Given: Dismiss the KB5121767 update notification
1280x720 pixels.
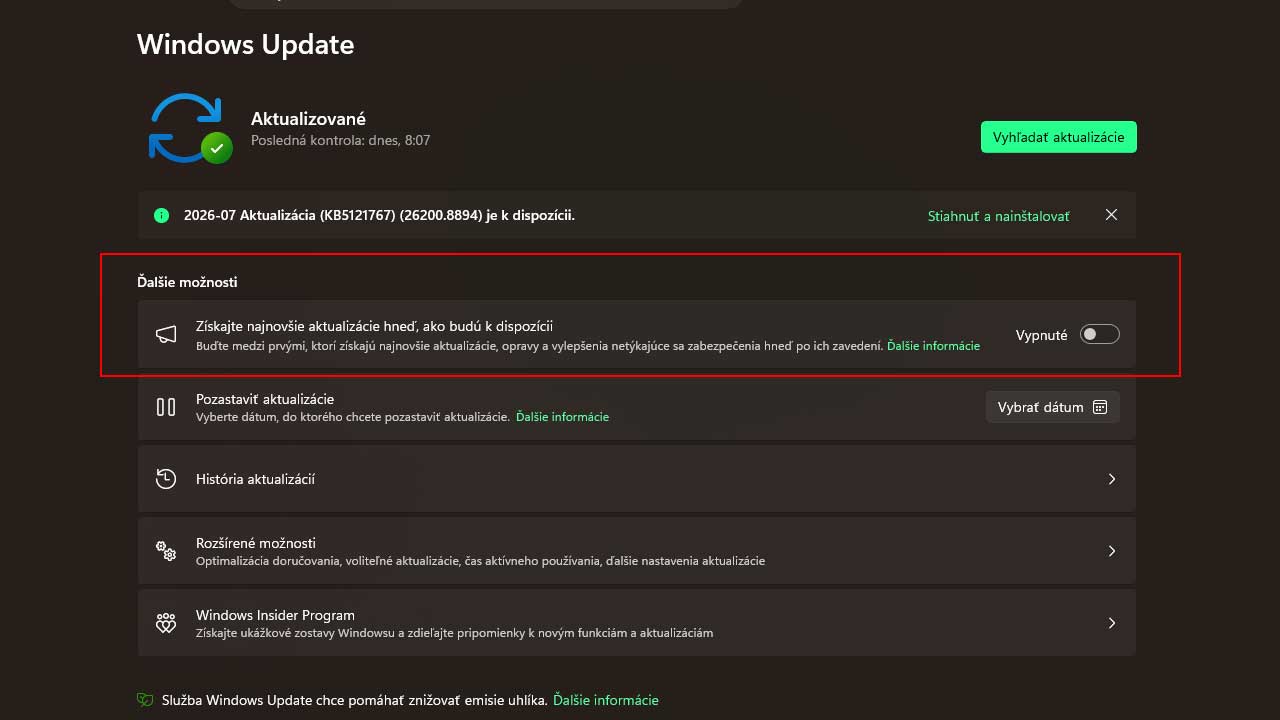Looking at the screenshot, I should coord(1111,215).
